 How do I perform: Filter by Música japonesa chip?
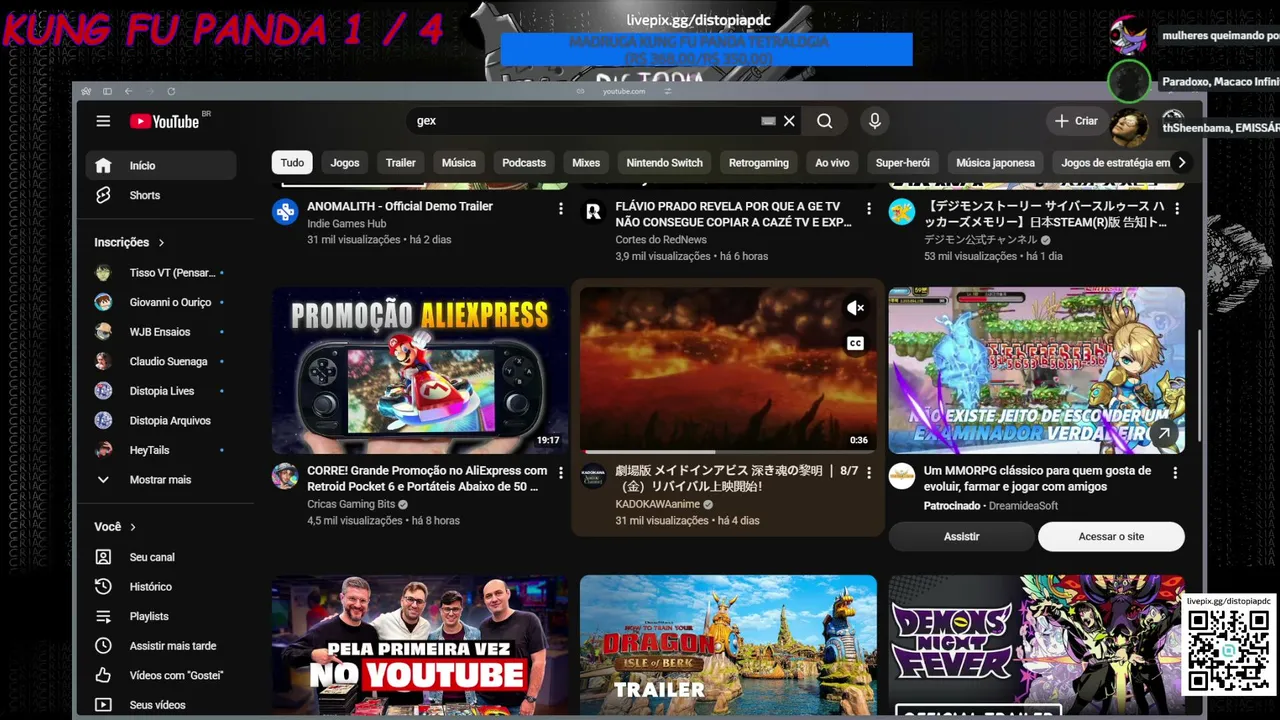pos(995,163)
